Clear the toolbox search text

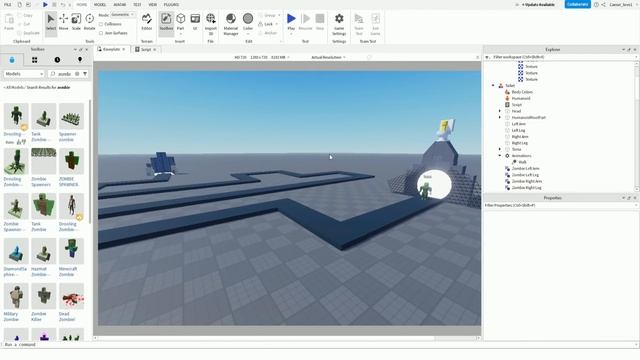click(77, 74)
